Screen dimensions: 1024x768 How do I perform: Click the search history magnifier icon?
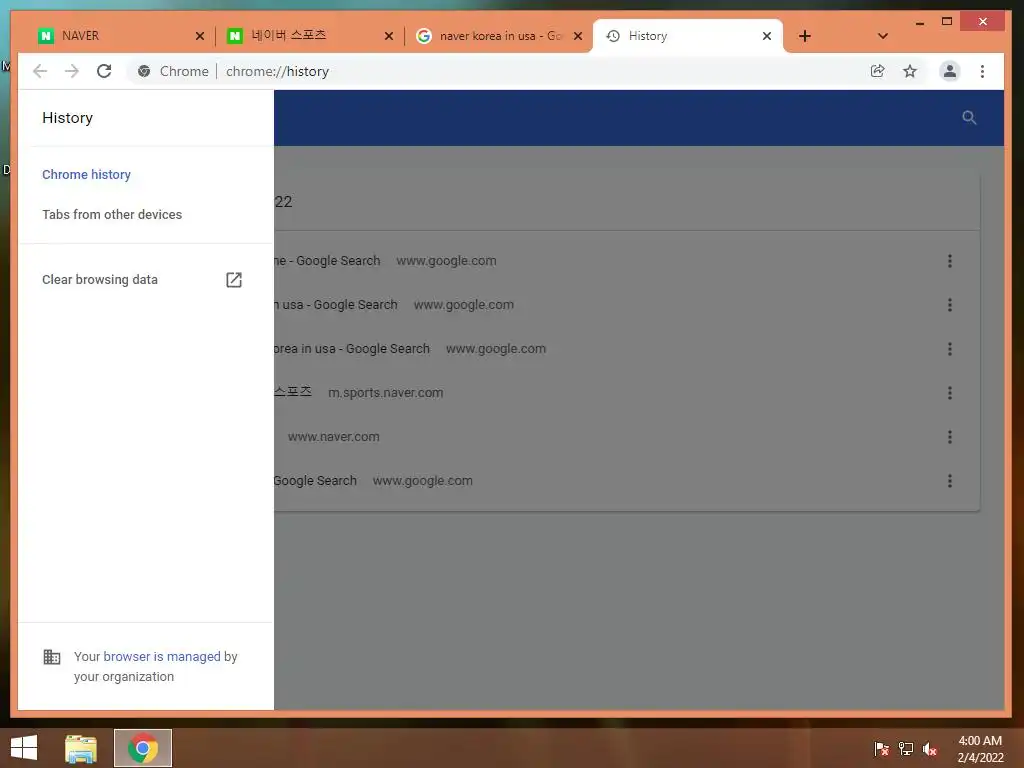pos(969,118)
